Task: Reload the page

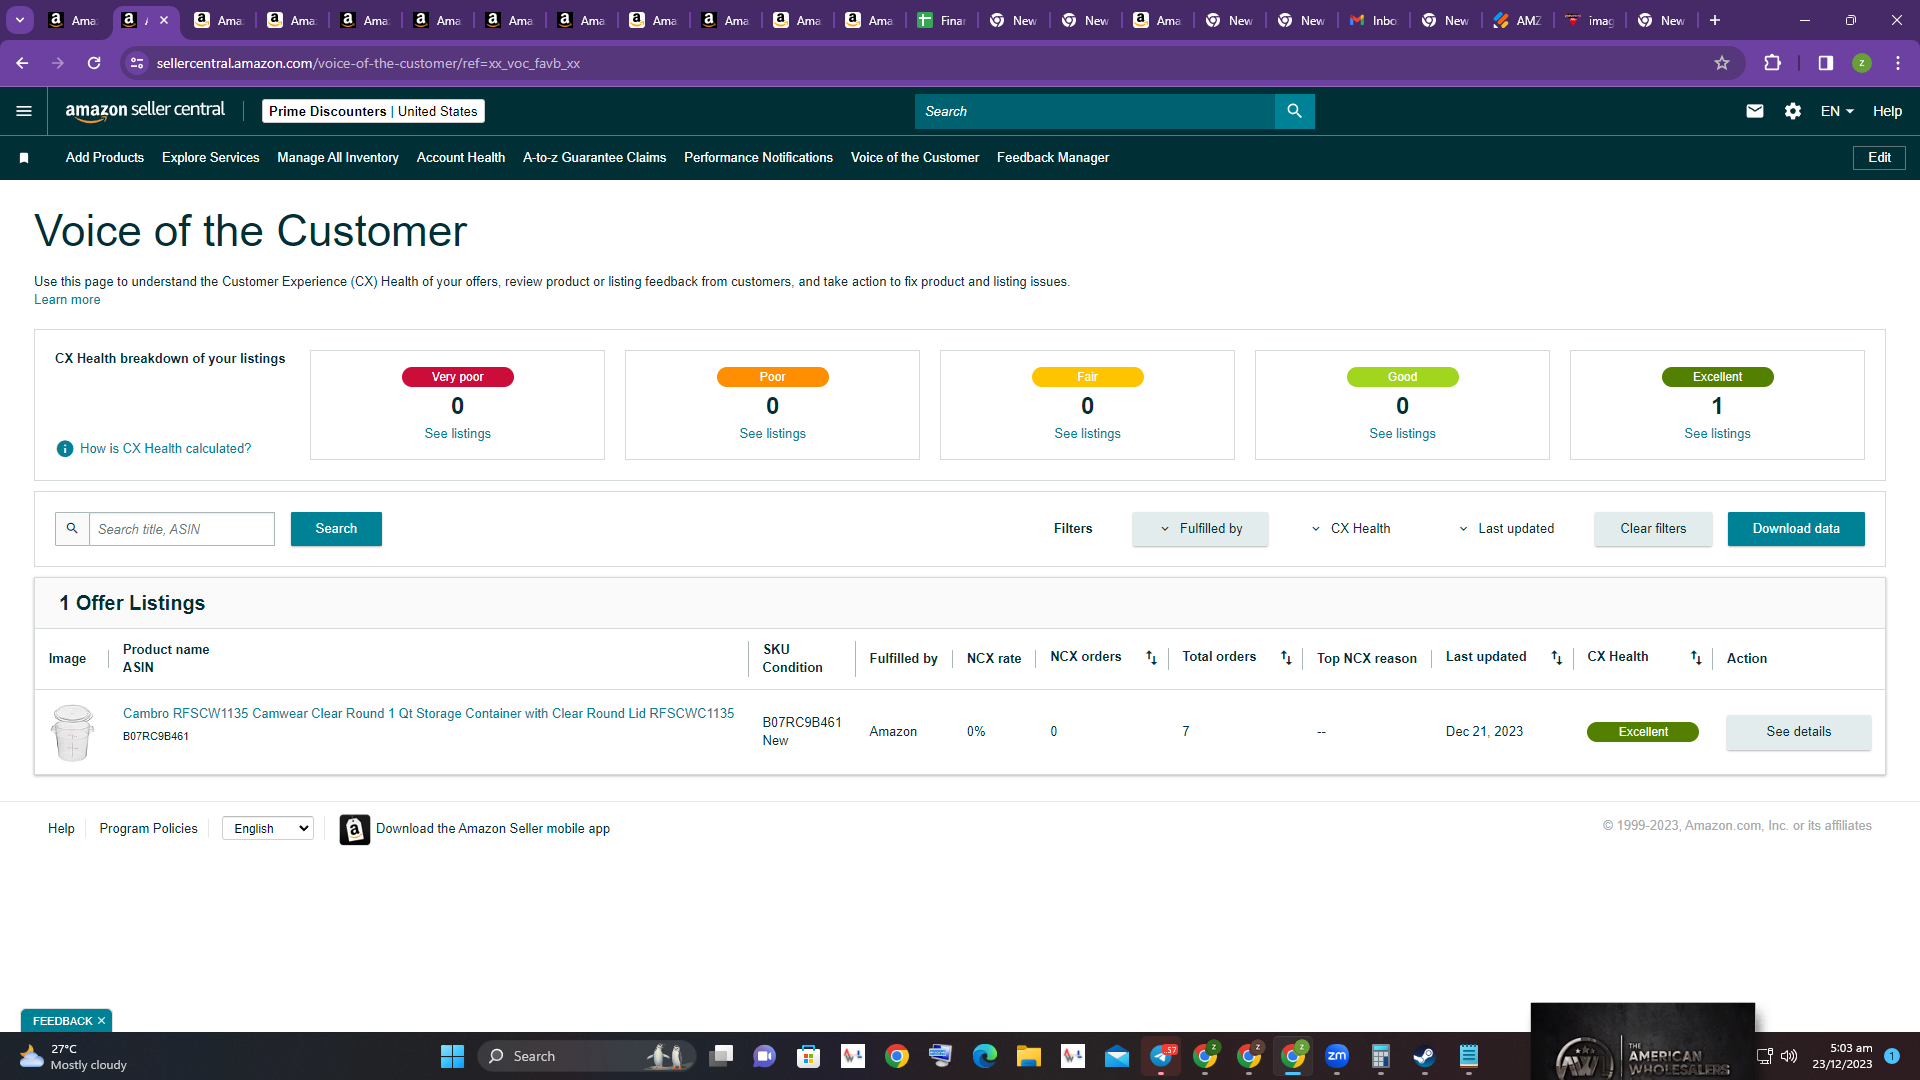Action: coord(94,63)
